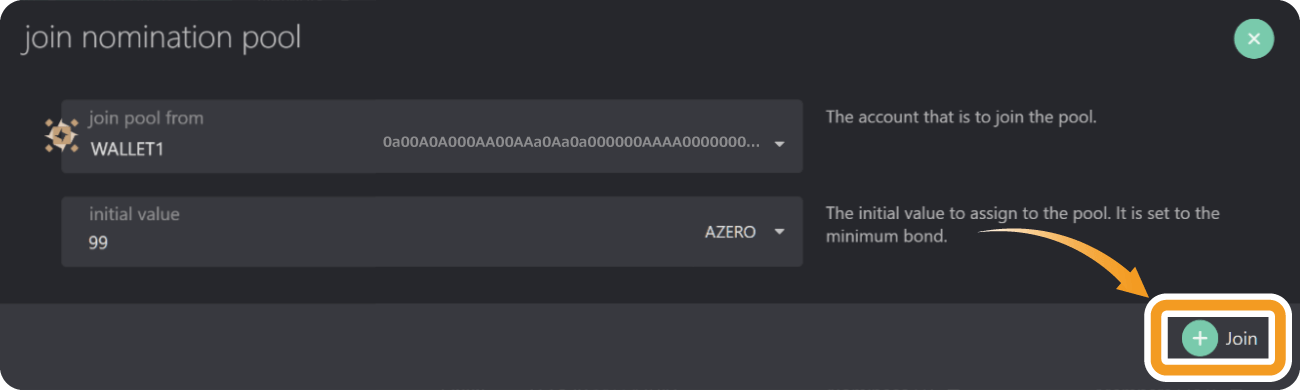Viewport: 1300px width, 390px height.
Task: Click the "minimum bond" text
Action: (x=886, y=237)
